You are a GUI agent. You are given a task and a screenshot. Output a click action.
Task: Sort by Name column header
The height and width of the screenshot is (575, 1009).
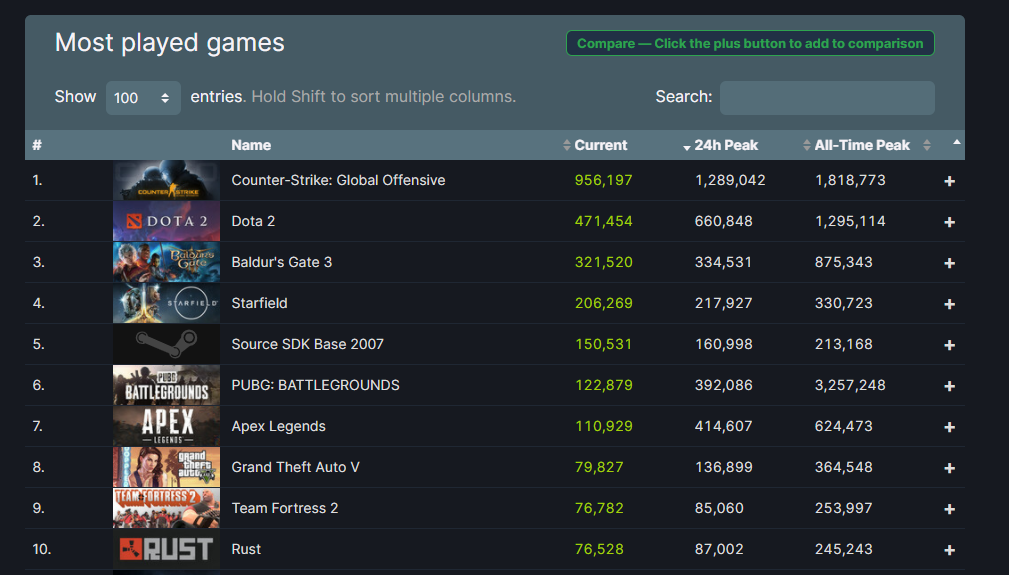pyautogui.click(x=251, y=145)
